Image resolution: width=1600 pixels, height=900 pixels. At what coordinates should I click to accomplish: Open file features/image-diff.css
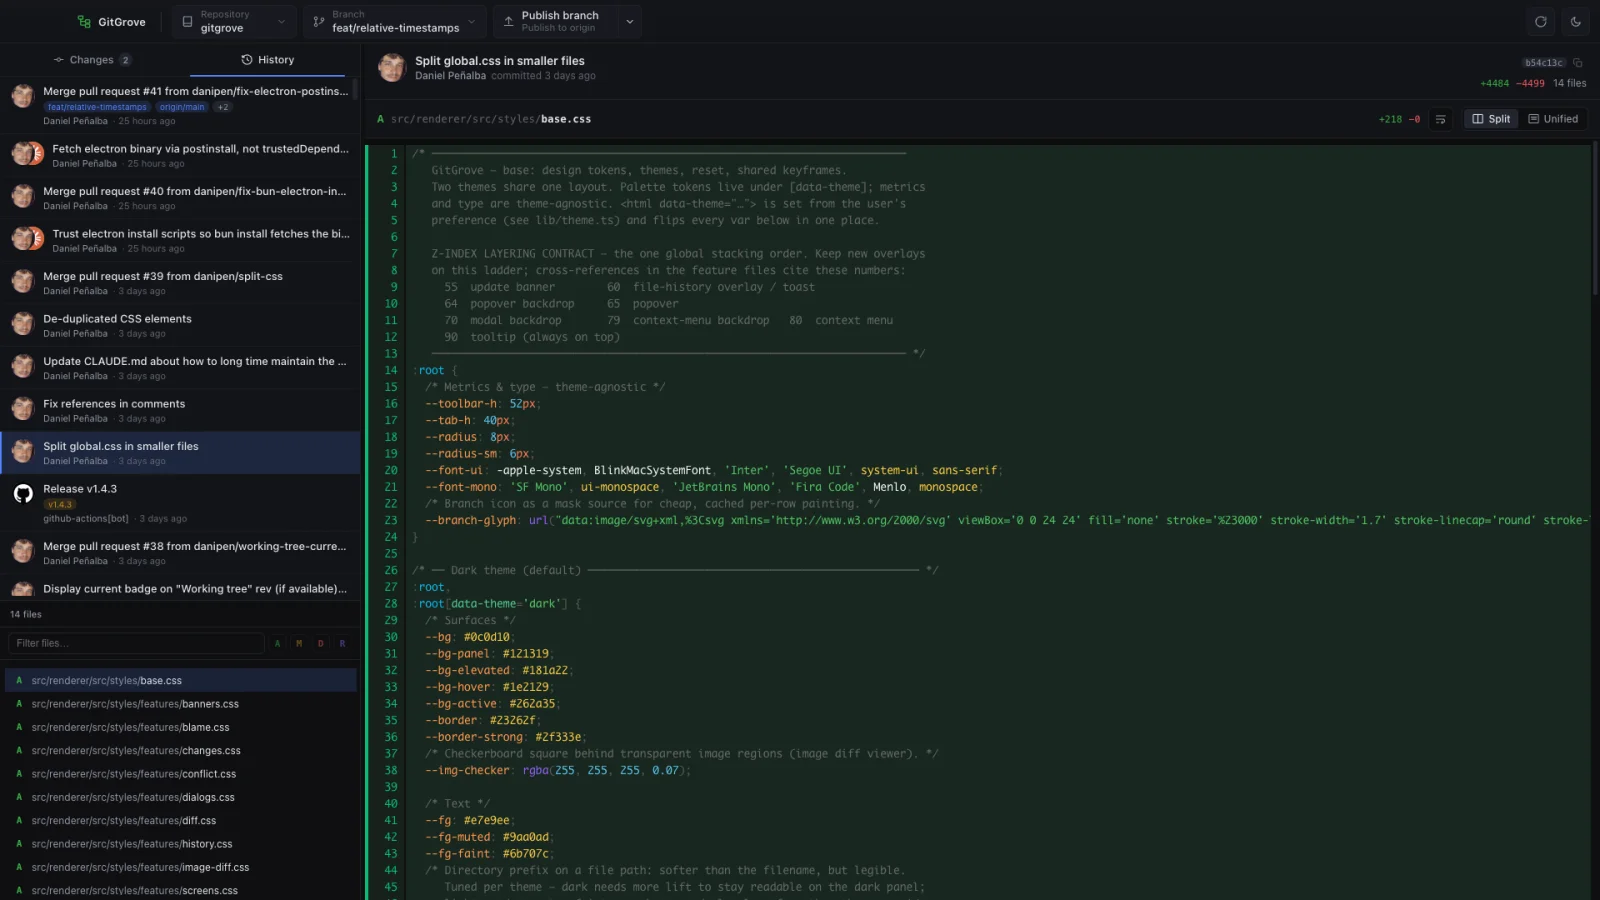click(x=180, y=867)
